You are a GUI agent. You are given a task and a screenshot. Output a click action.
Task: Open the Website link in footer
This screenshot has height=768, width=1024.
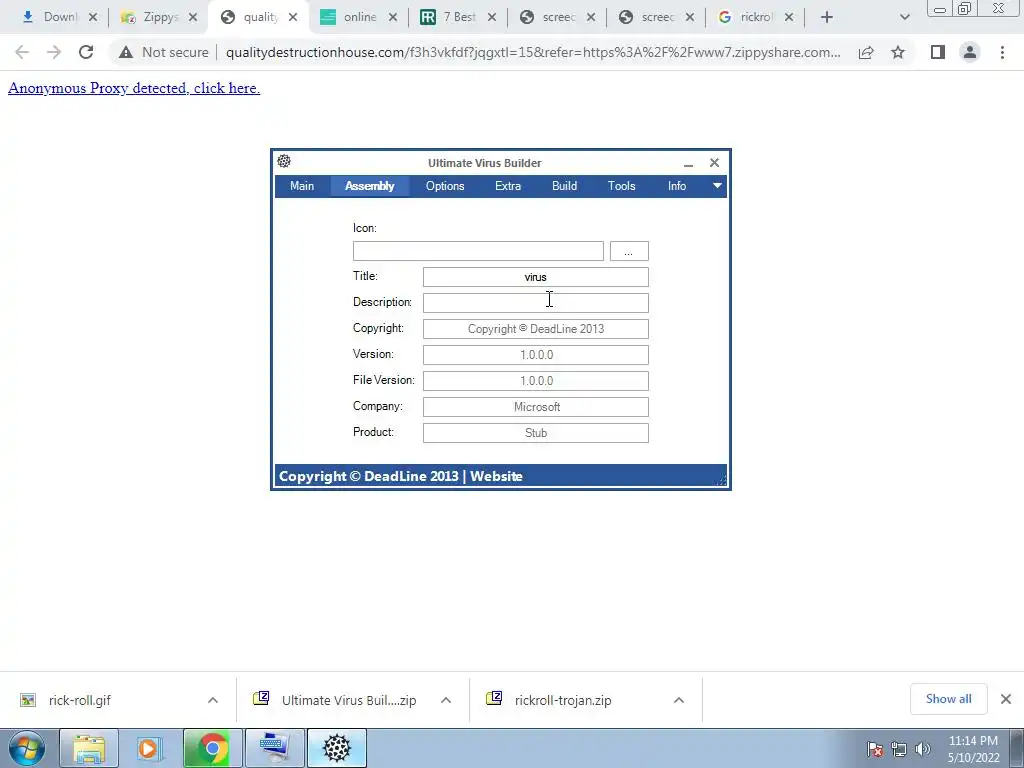click(x=496, y=476)
